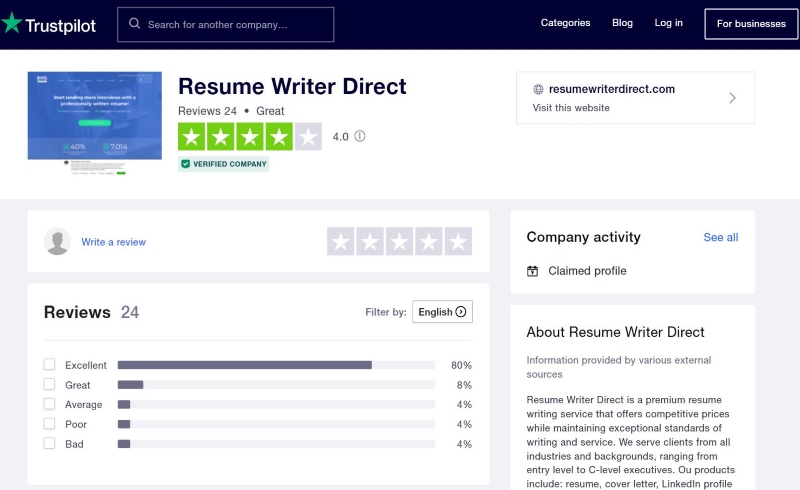Open the English language filter dropdown

pos(442,312)
